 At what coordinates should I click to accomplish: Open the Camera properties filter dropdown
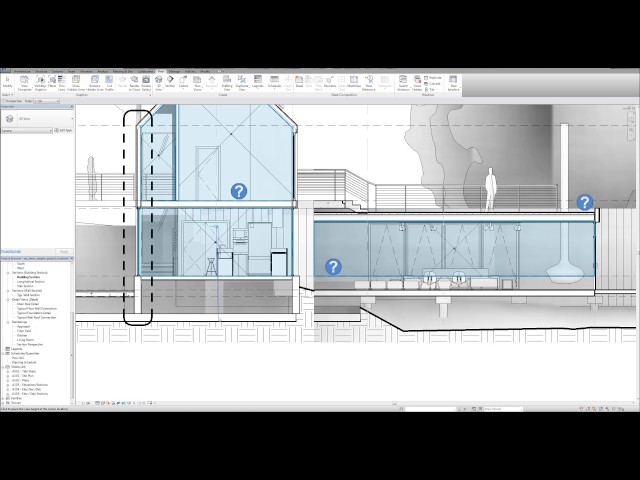point(27,131)
